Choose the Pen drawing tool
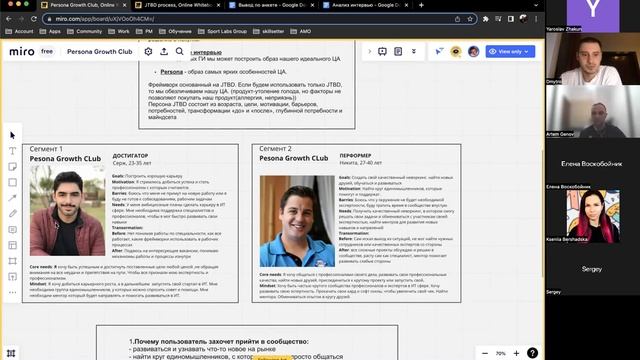640x360 pixels. (13, 213)
